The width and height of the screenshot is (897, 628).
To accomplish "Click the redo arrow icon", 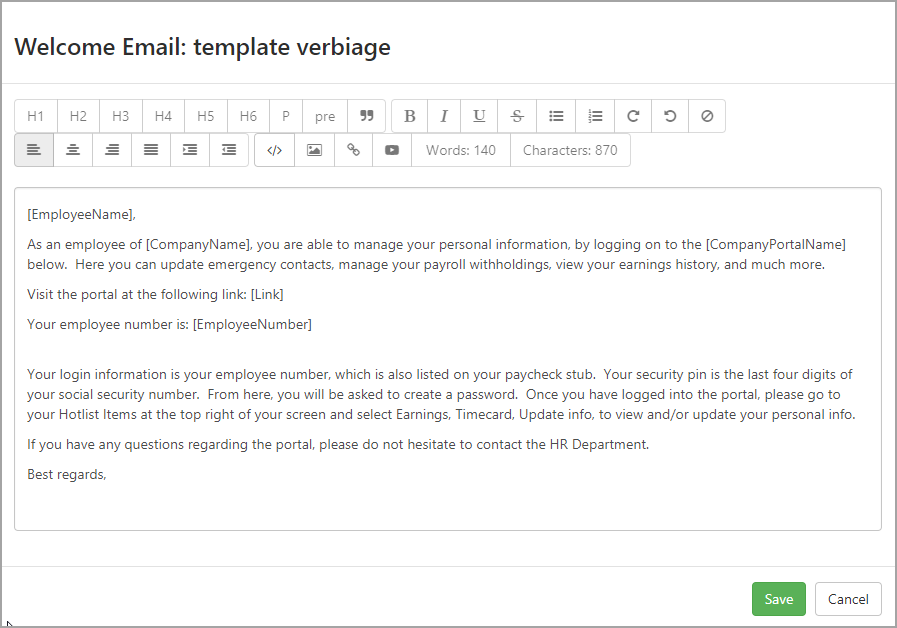I will 633,116.
